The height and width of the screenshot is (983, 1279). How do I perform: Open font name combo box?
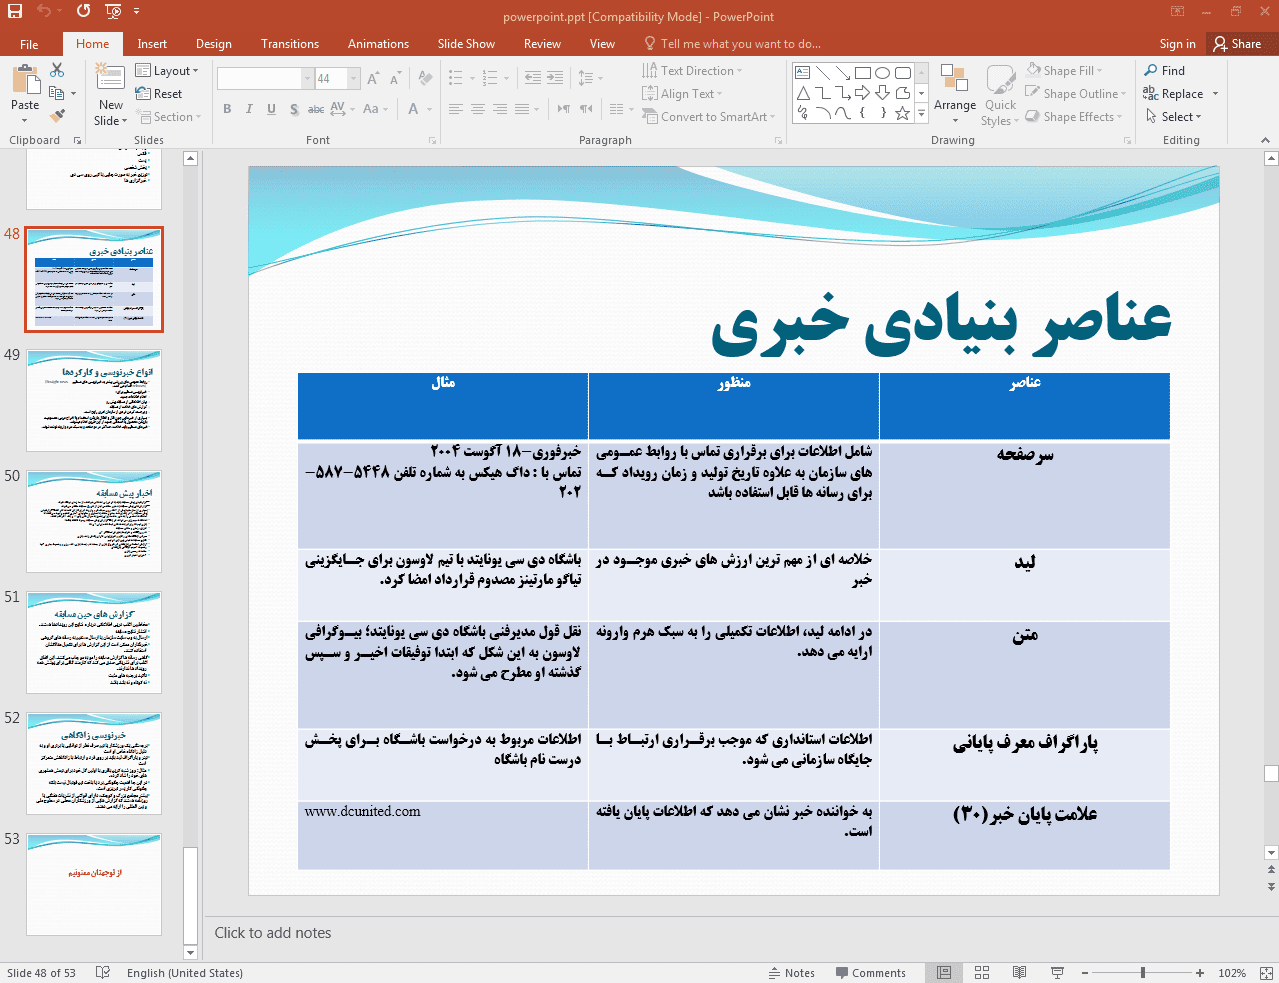(265, 78)
